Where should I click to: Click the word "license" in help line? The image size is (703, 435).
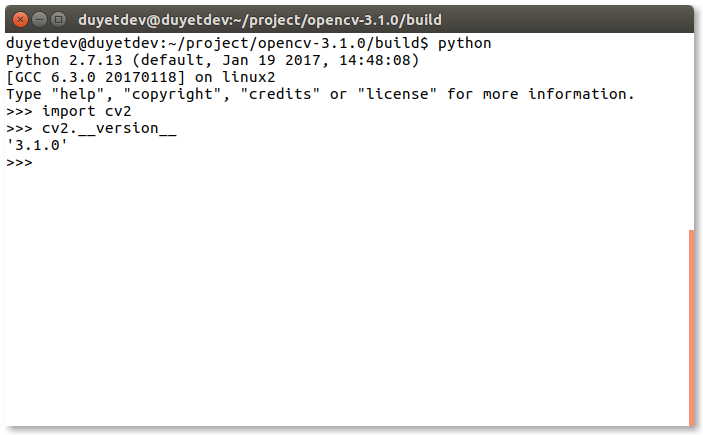pos(397,94)
